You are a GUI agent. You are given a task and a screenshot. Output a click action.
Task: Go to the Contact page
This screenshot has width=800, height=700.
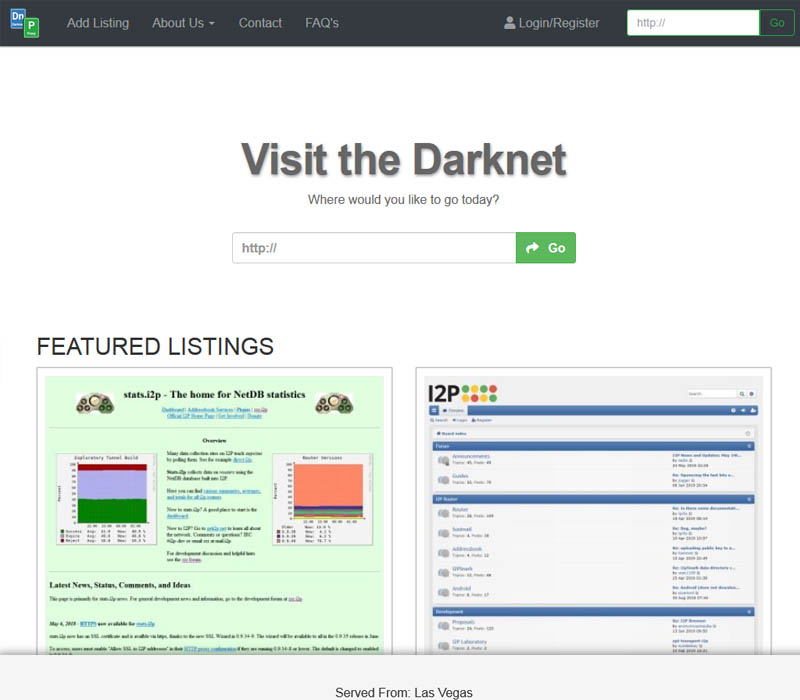pyautogui.click(x=260, y=23)
